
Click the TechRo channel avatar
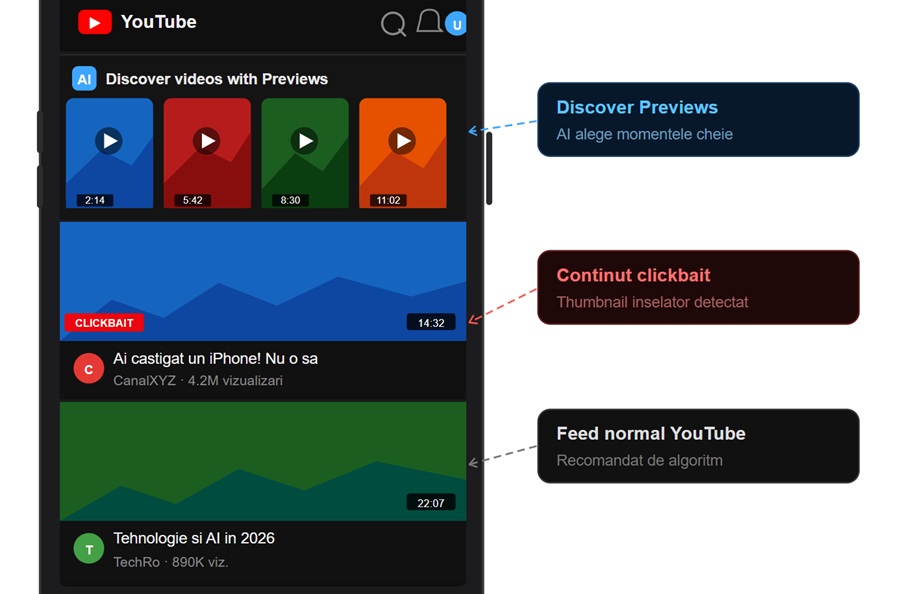(x=88, y=548)
